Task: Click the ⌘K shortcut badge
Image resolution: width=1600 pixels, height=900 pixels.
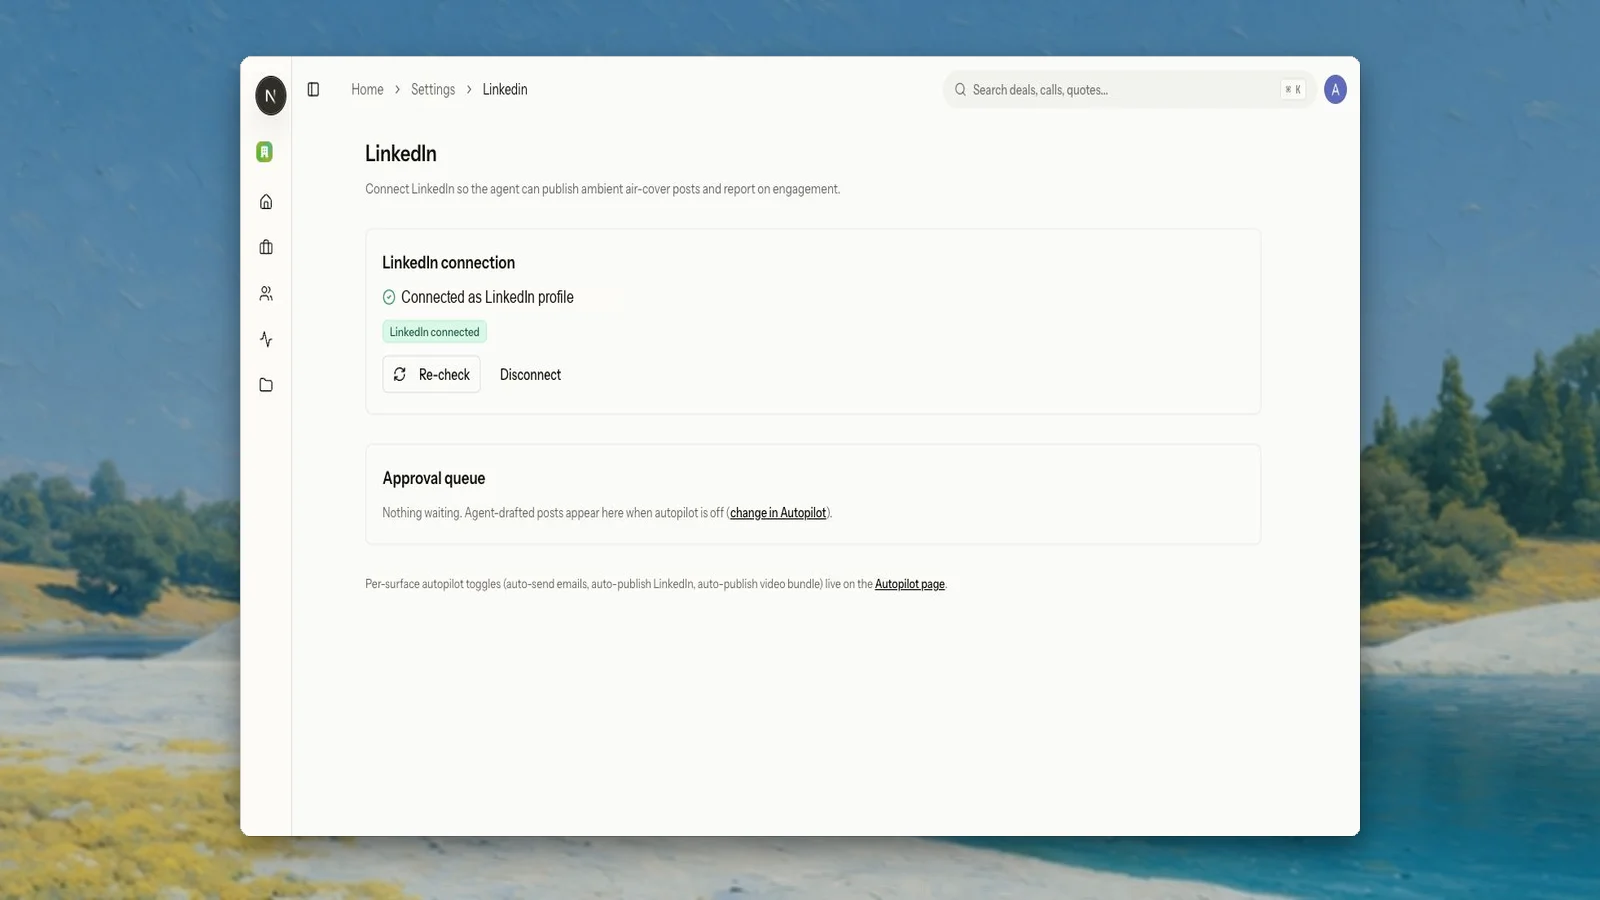Action: (x=1293, y=90)
